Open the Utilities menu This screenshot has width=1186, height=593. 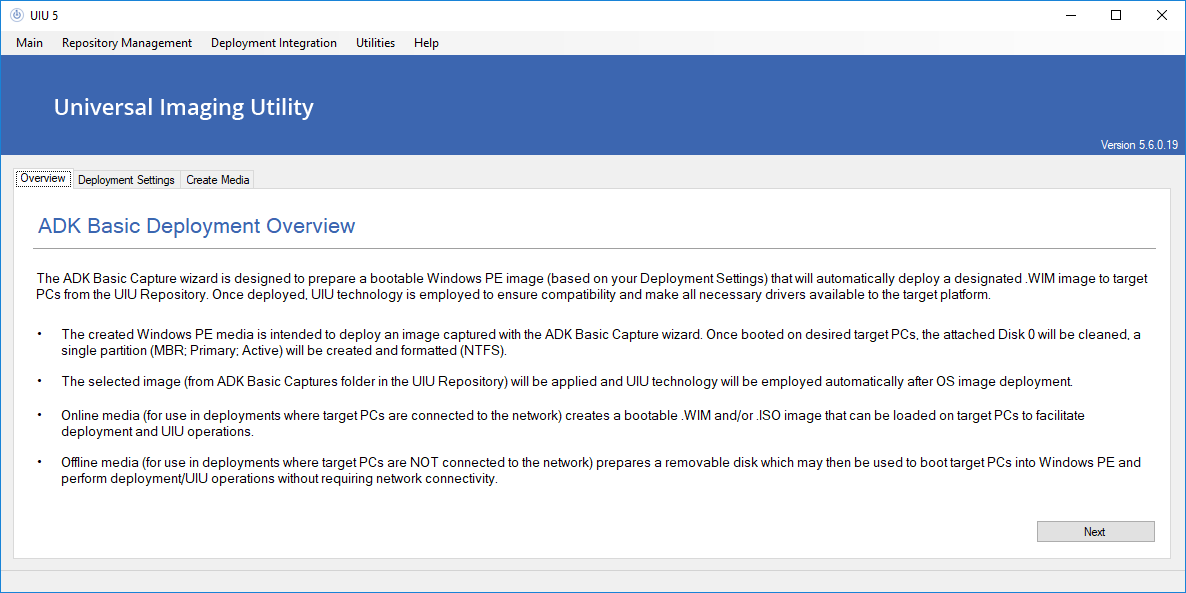coord(375,43)
